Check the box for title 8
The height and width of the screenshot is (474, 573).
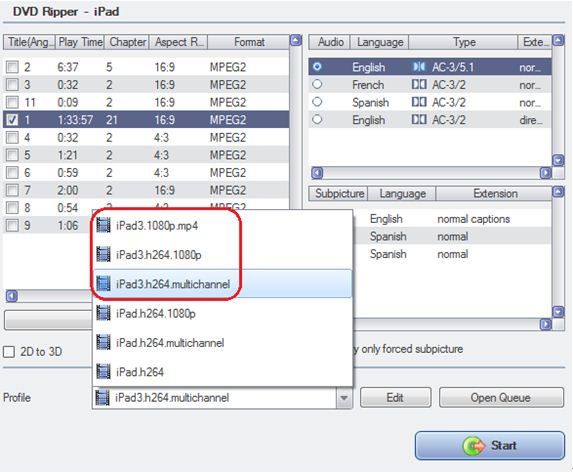click(12, 208)
